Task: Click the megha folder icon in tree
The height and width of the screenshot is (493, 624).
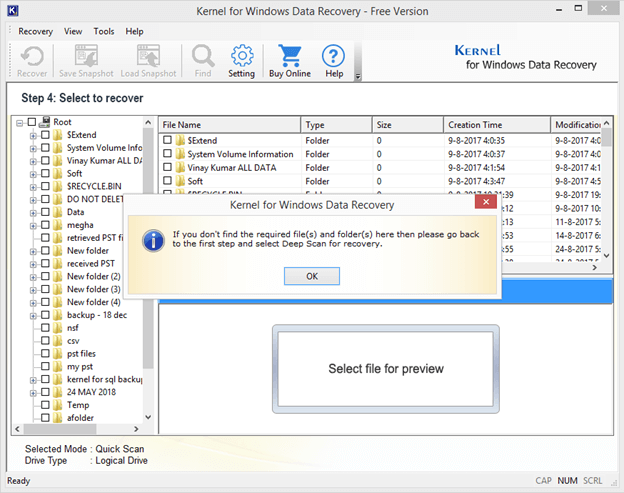Action: 58,225
